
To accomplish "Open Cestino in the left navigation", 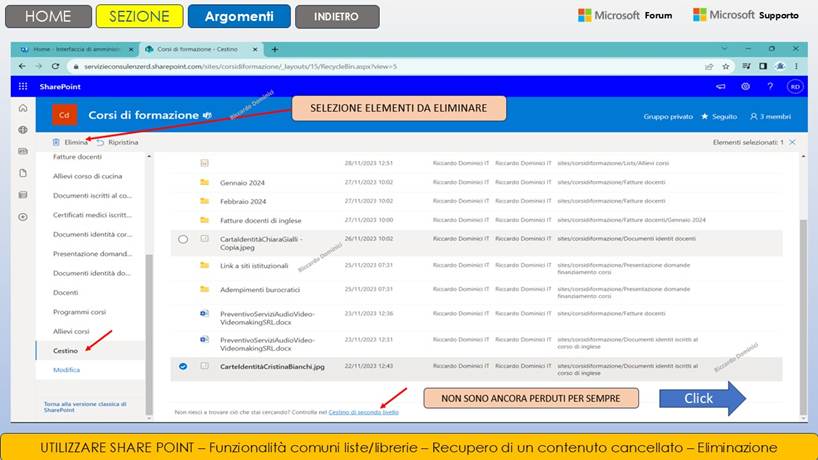I will [65, 350].
